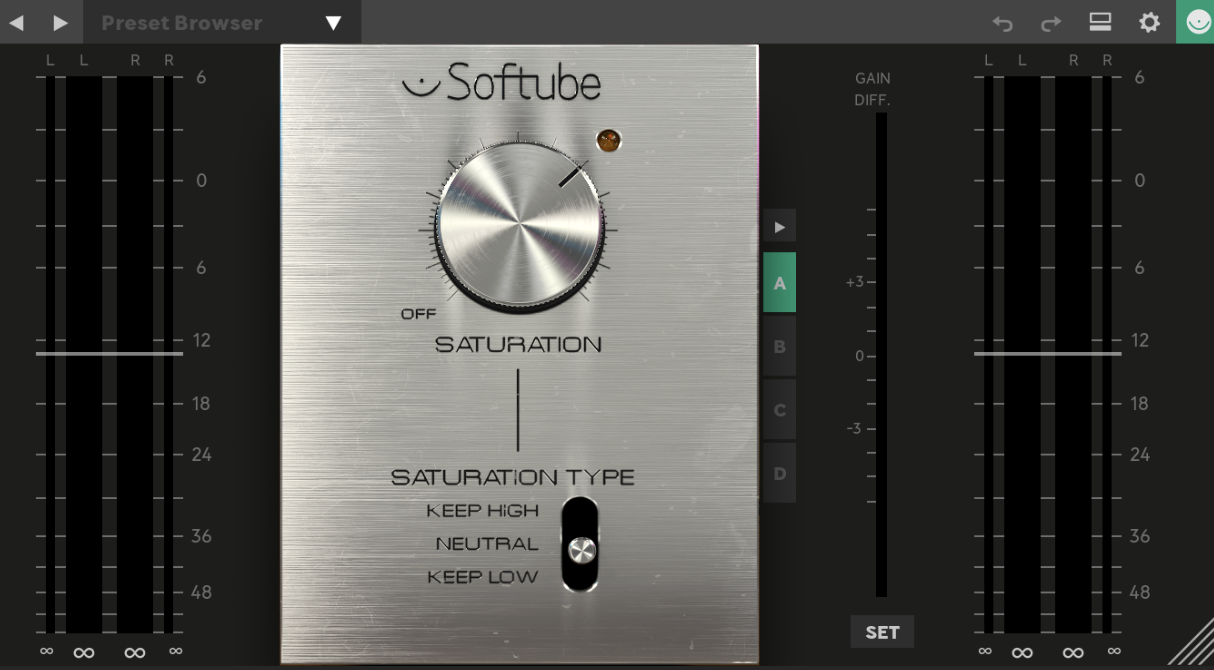
Task: Click -3 on the gain diff scale
Action: tap(854, 429)
